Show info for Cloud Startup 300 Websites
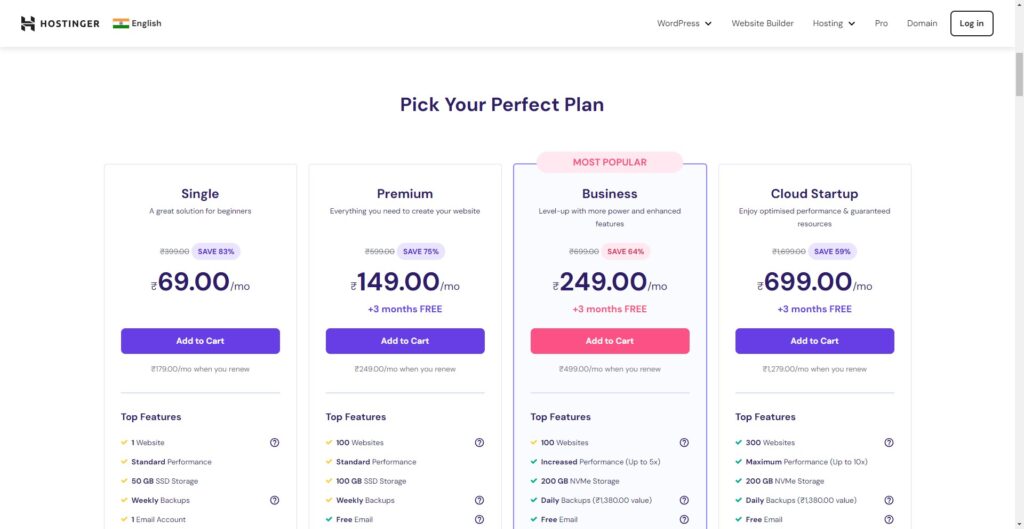 [x=889, y=443]
